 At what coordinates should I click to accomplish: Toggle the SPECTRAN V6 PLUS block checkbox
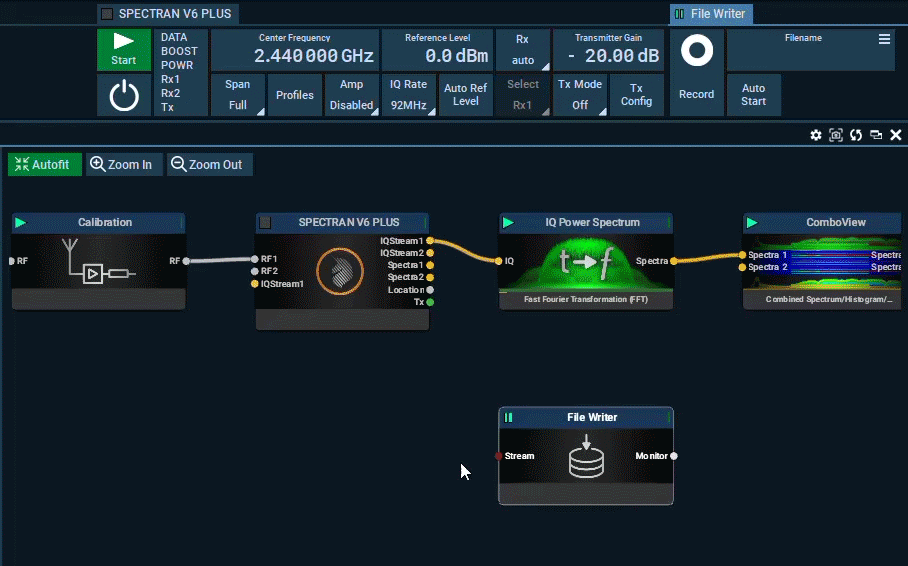[265, 222]
